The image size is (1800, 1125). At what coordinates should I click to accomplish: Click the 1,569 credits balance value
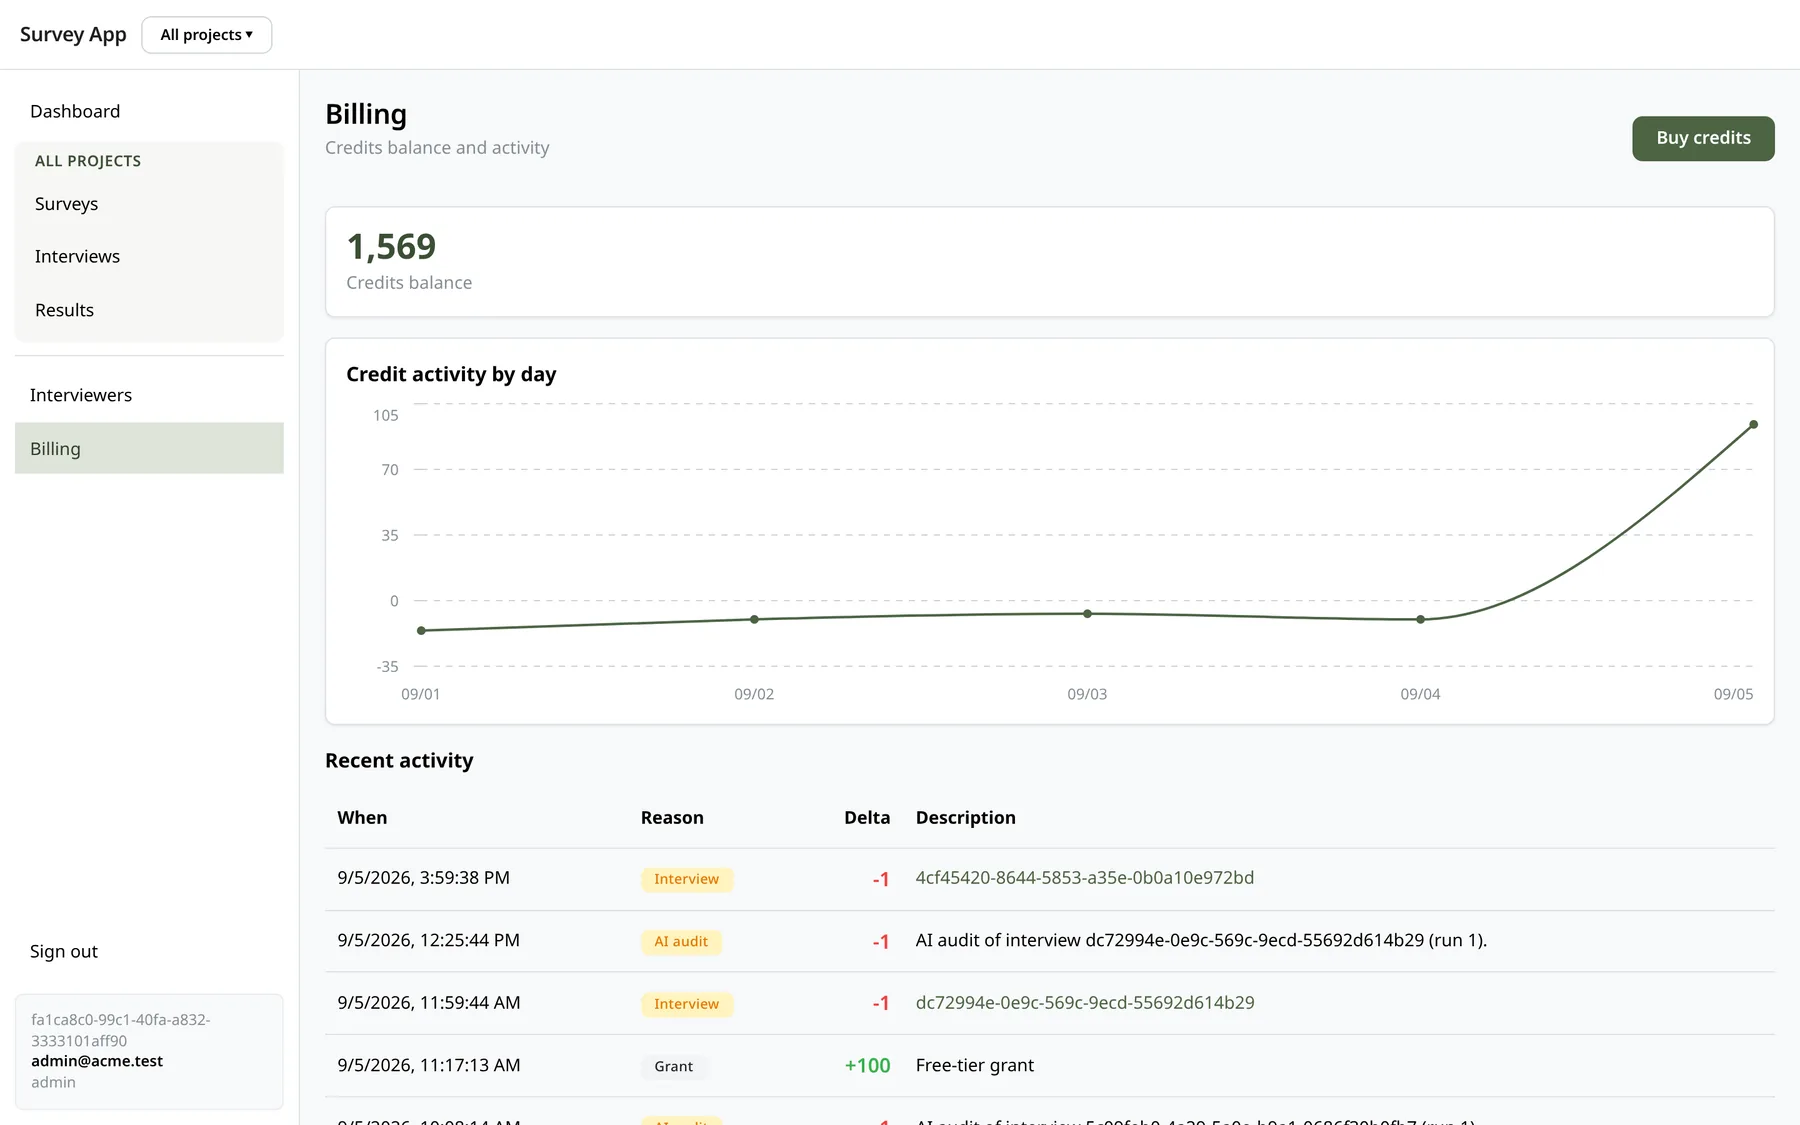pos(391,247)
